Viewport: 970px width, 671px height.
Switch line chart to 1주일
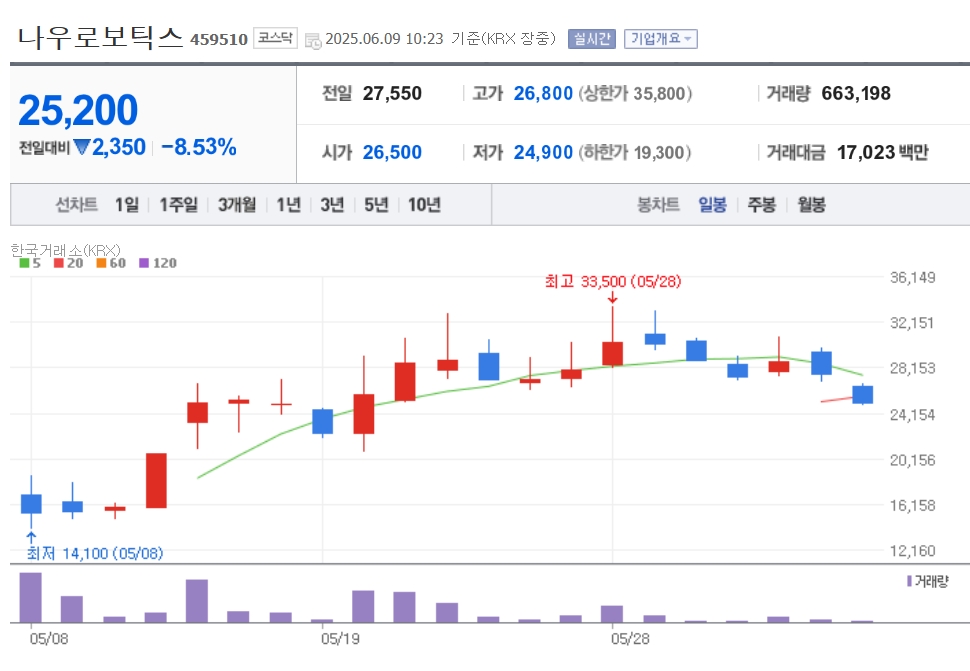(x=178, y=205)
